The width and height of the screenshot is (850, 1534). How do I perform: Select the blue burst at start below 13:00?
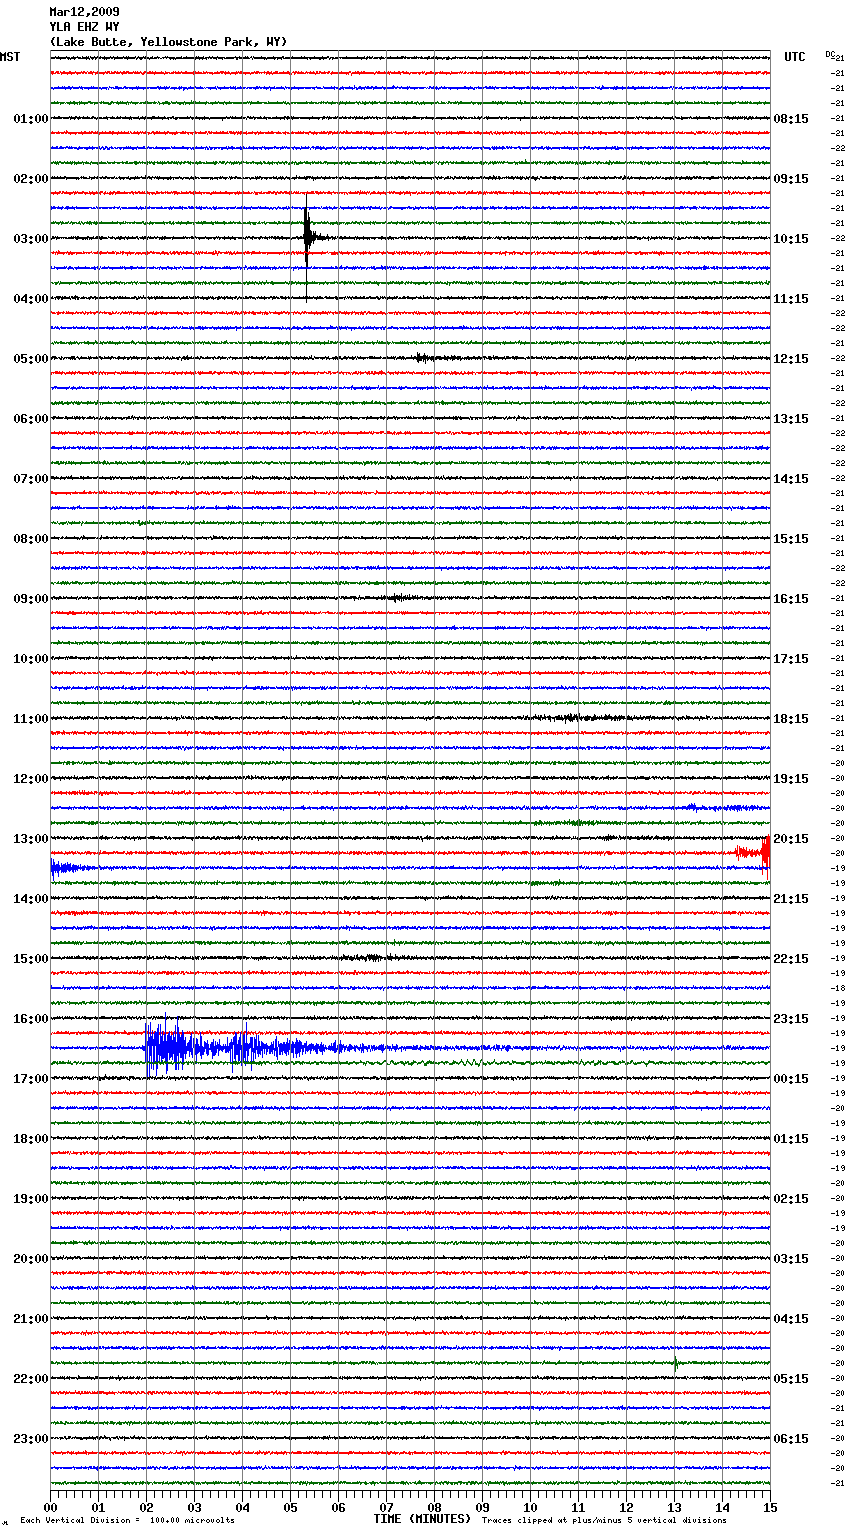click(72, 868)
